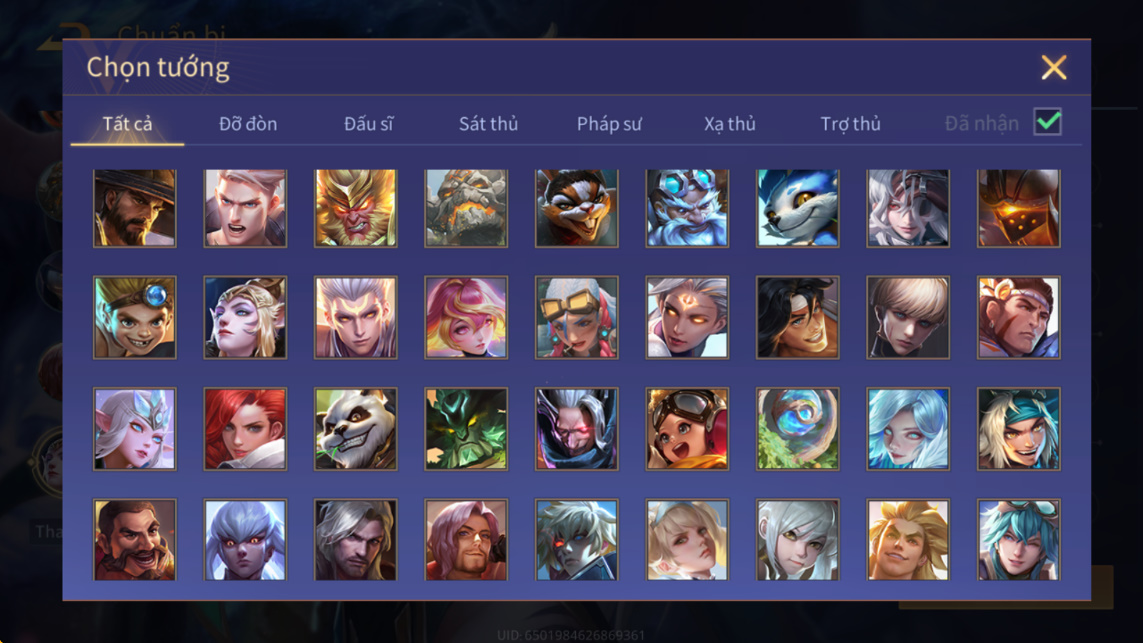The width and height of the screenshot is (1143, 643).
Task: Open the Sát thủ tab
Action: coord(488,124)
